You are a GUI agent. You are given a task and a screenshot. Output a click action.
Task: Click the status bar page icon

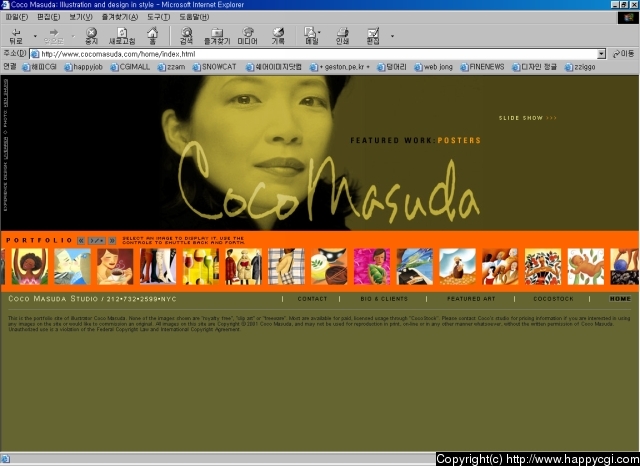click(x=5, y=459)
